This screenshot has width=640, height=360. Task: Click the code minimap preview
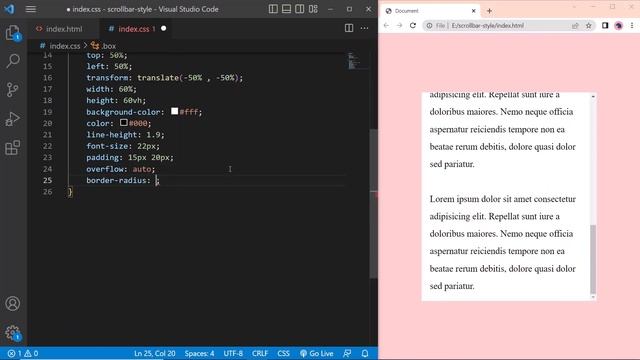[353, 60]
